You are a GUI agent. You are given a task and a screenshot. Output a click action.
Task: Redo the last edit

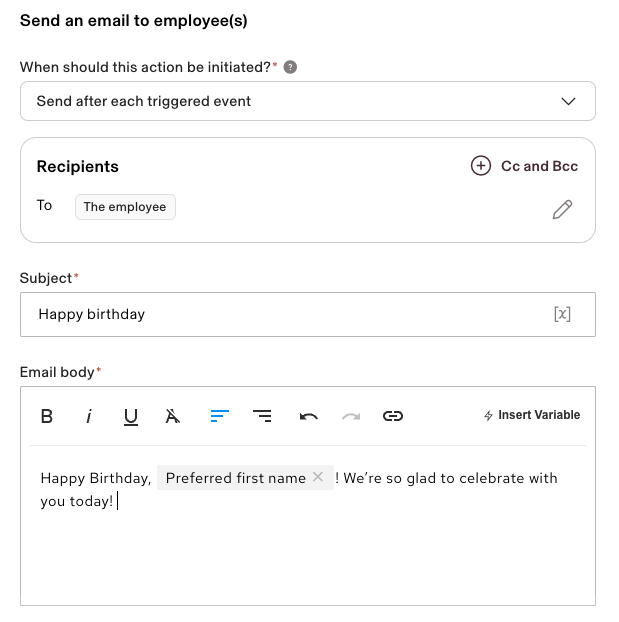pyautogui.click(x=351, y=416)
